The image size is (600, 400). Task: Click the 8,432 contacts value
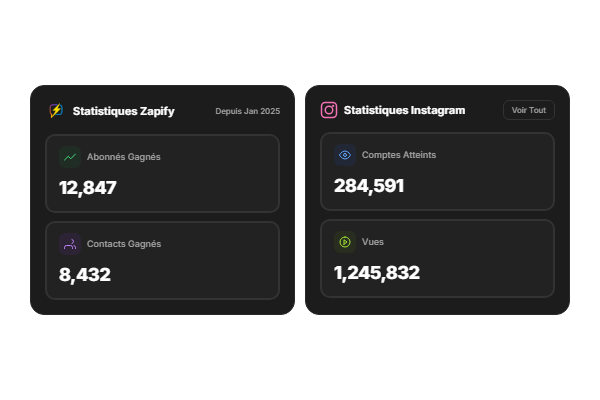pyautogui.click(x=85, y=274)
